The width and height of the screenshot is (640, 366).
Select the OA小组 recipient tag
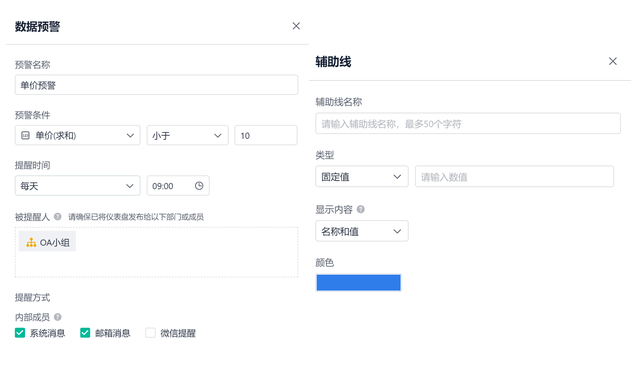[47, 242]
